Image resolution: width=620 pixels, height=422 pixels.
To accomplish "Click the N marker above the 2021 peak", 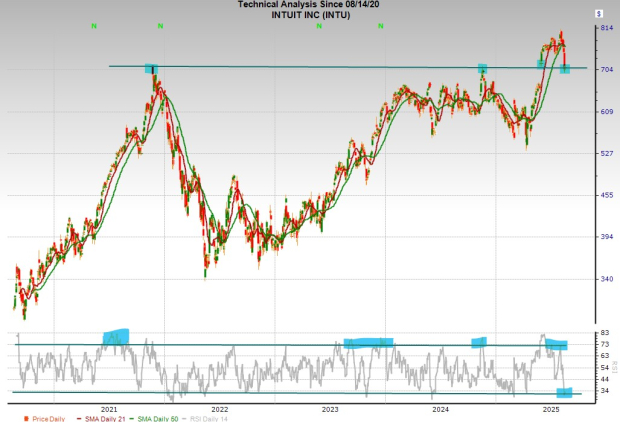I will (160, 25).
